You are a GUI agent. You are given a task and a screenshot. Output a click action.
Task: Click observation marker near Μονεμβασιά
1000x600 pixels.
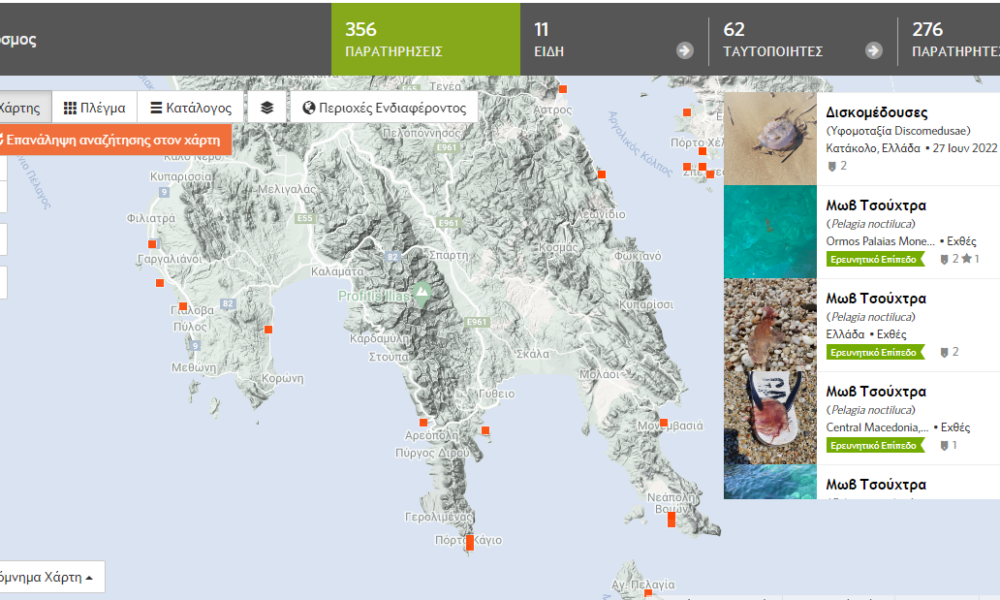click(x=664, y=423)
